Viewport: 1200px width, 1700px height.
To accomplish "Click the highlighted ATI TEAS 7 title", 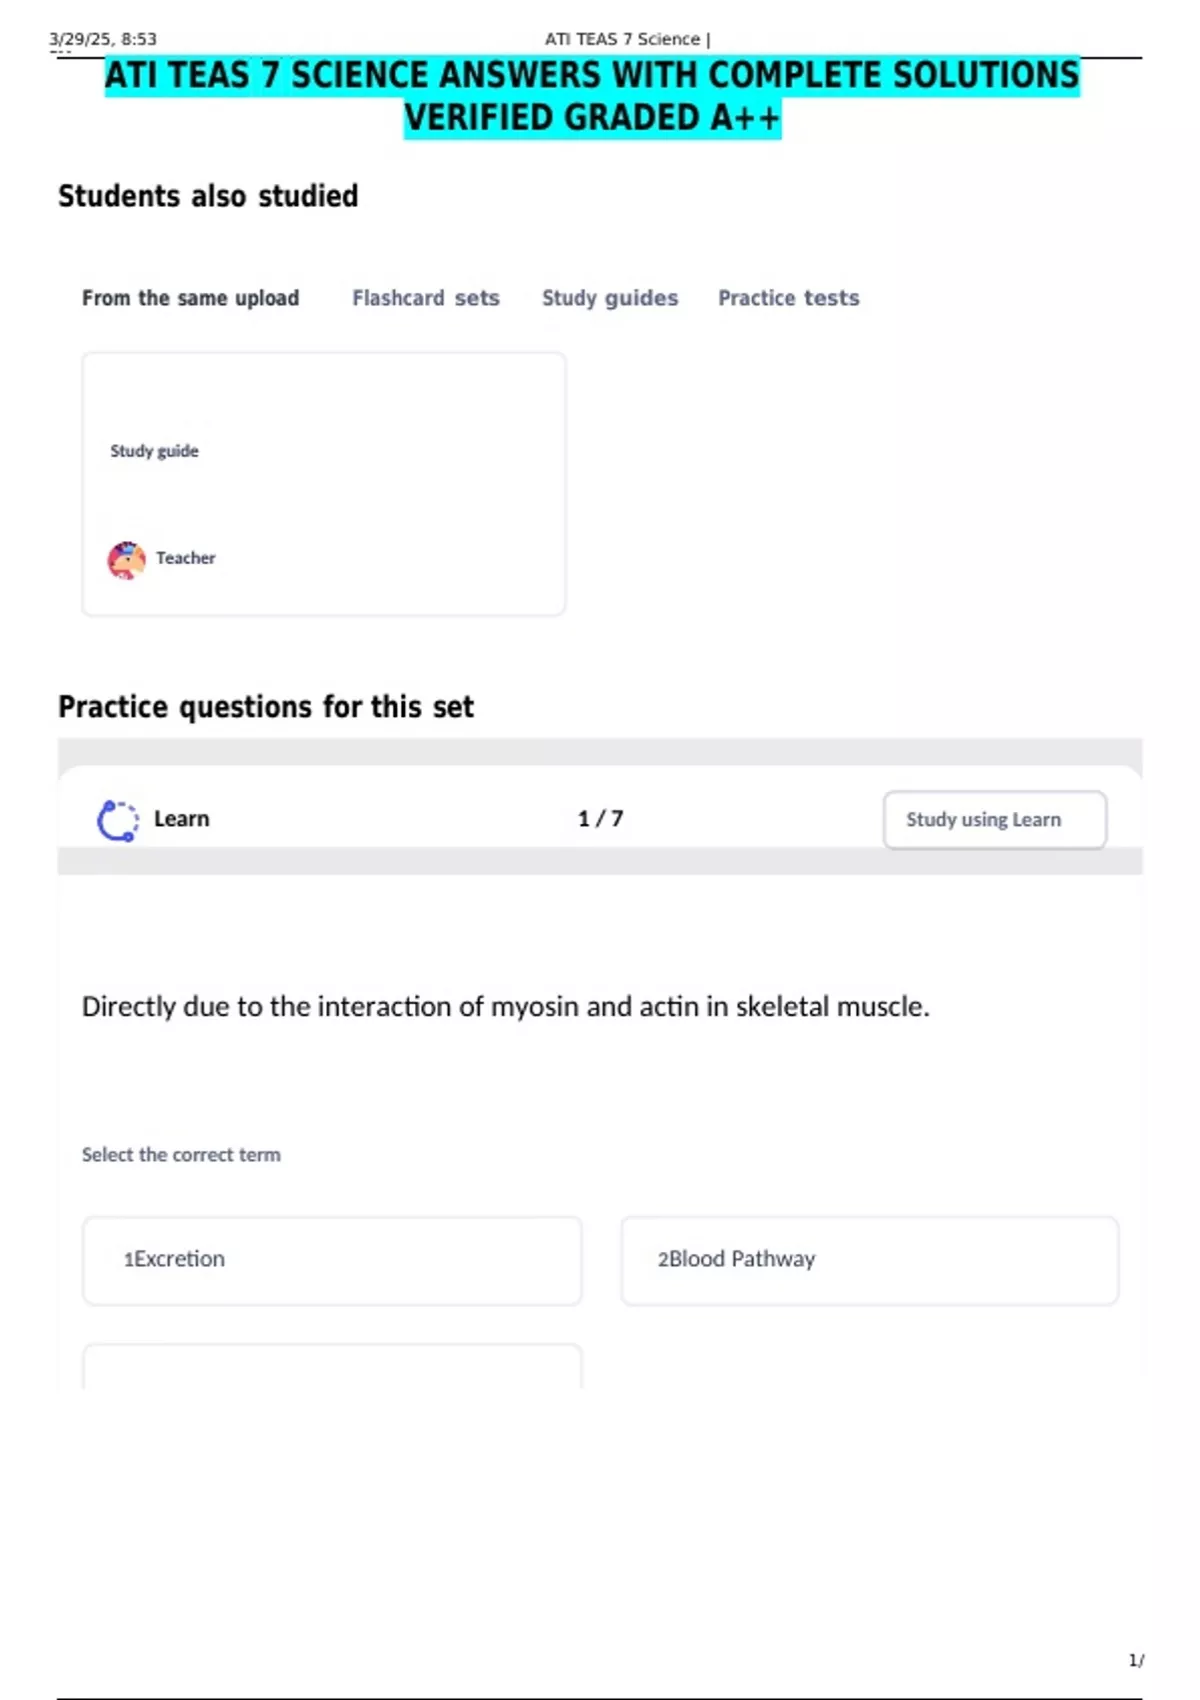I will coord(592,96).
